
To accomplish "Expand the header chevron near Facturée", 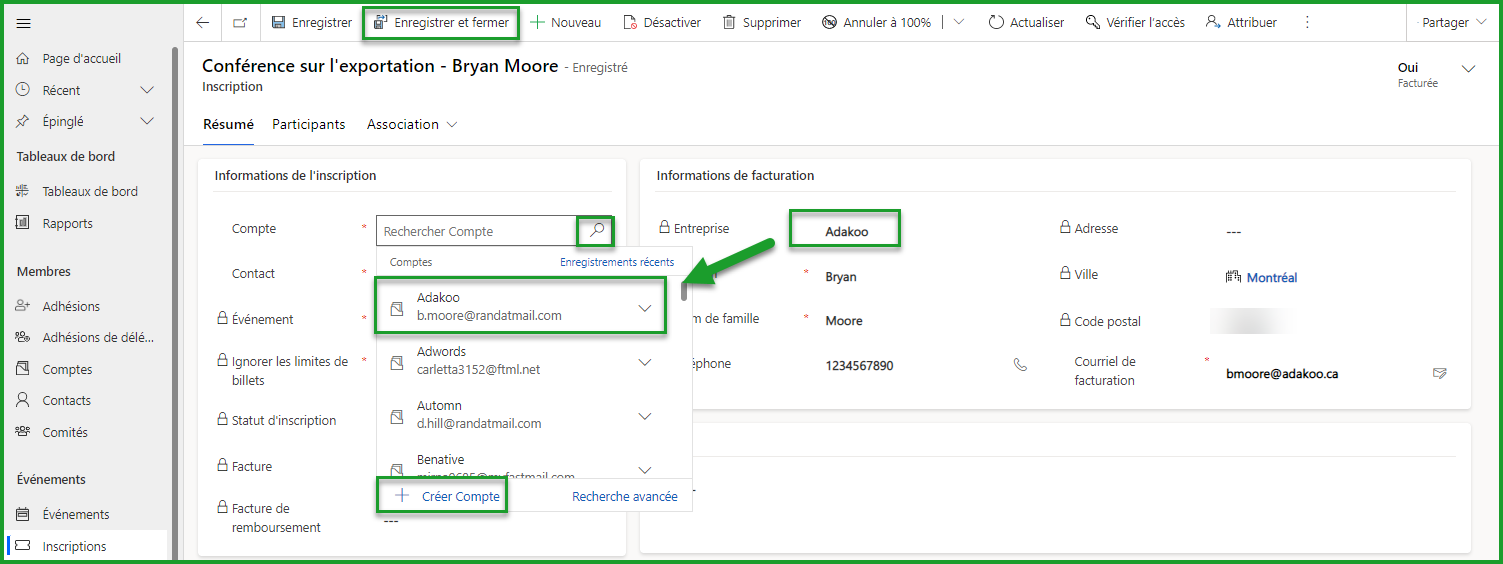I will (1468, 69).
